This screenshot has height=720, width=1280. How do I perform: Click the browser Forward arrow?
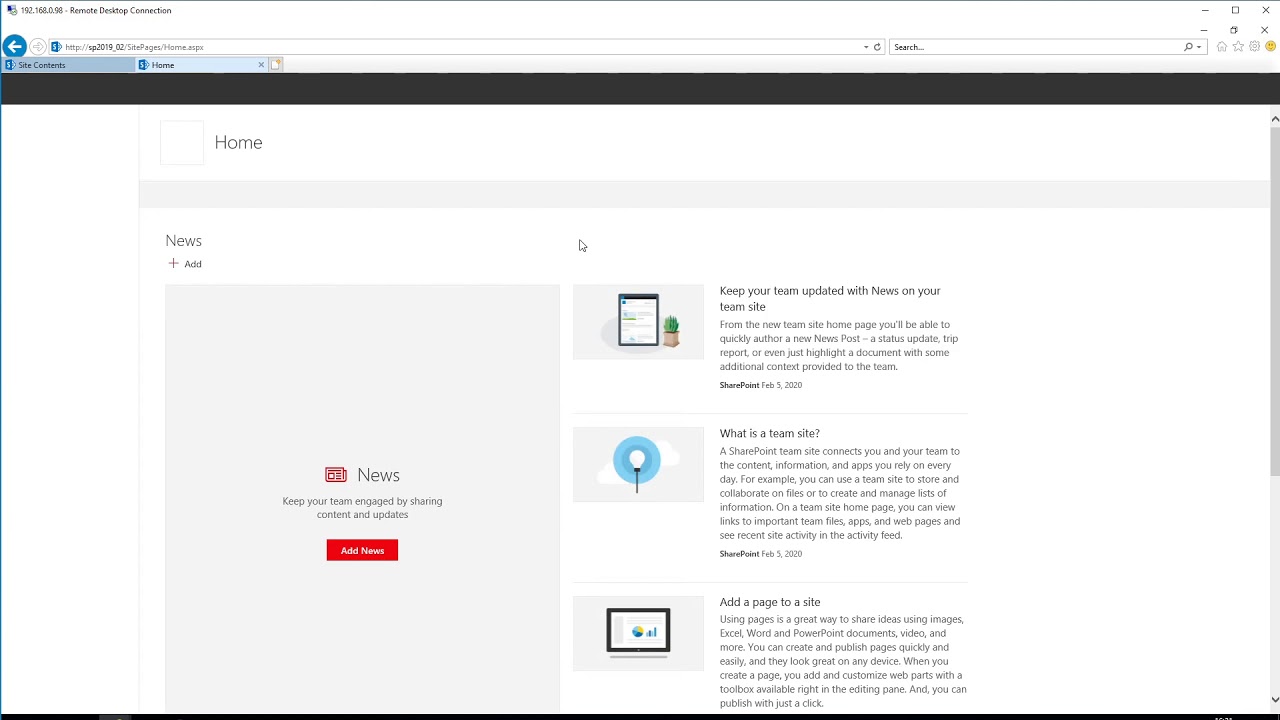(38, 47)
